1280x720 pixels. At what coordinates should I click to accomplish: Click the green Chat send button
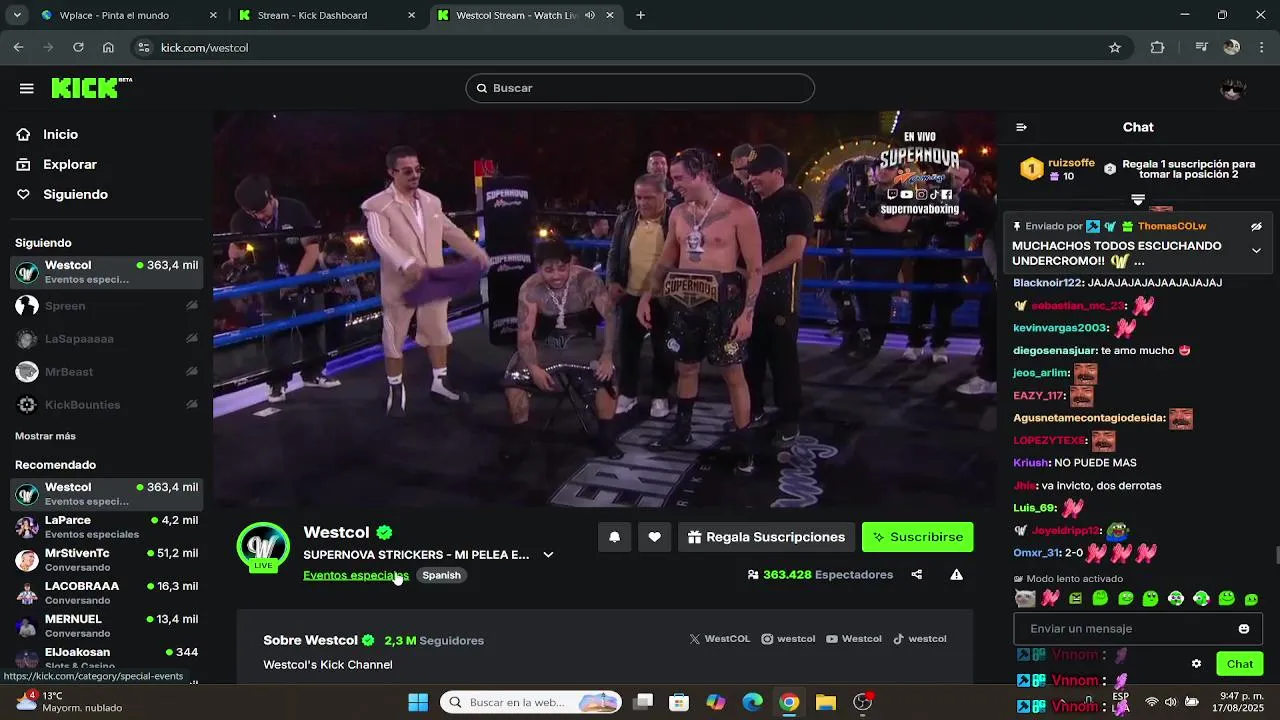1239,664
